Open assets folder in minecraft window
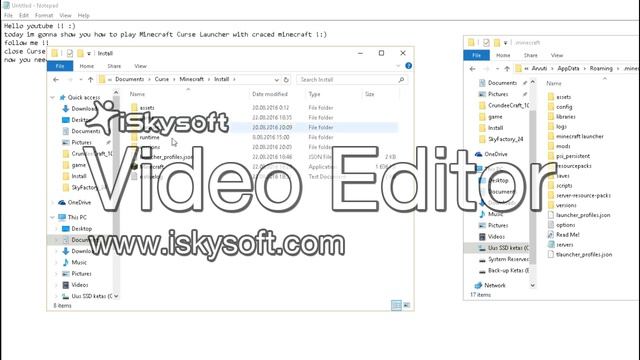This screenshot has height=360, width=640. [563, 97]
